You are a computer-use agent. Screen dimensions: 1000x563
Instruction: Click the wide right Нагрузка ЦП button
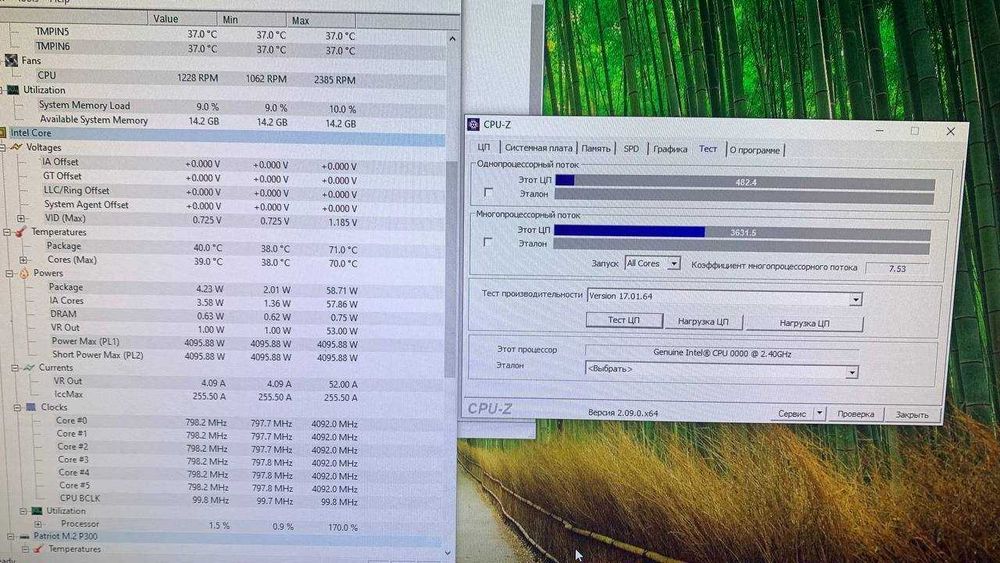pyautogui.click(x=804, y=323)
